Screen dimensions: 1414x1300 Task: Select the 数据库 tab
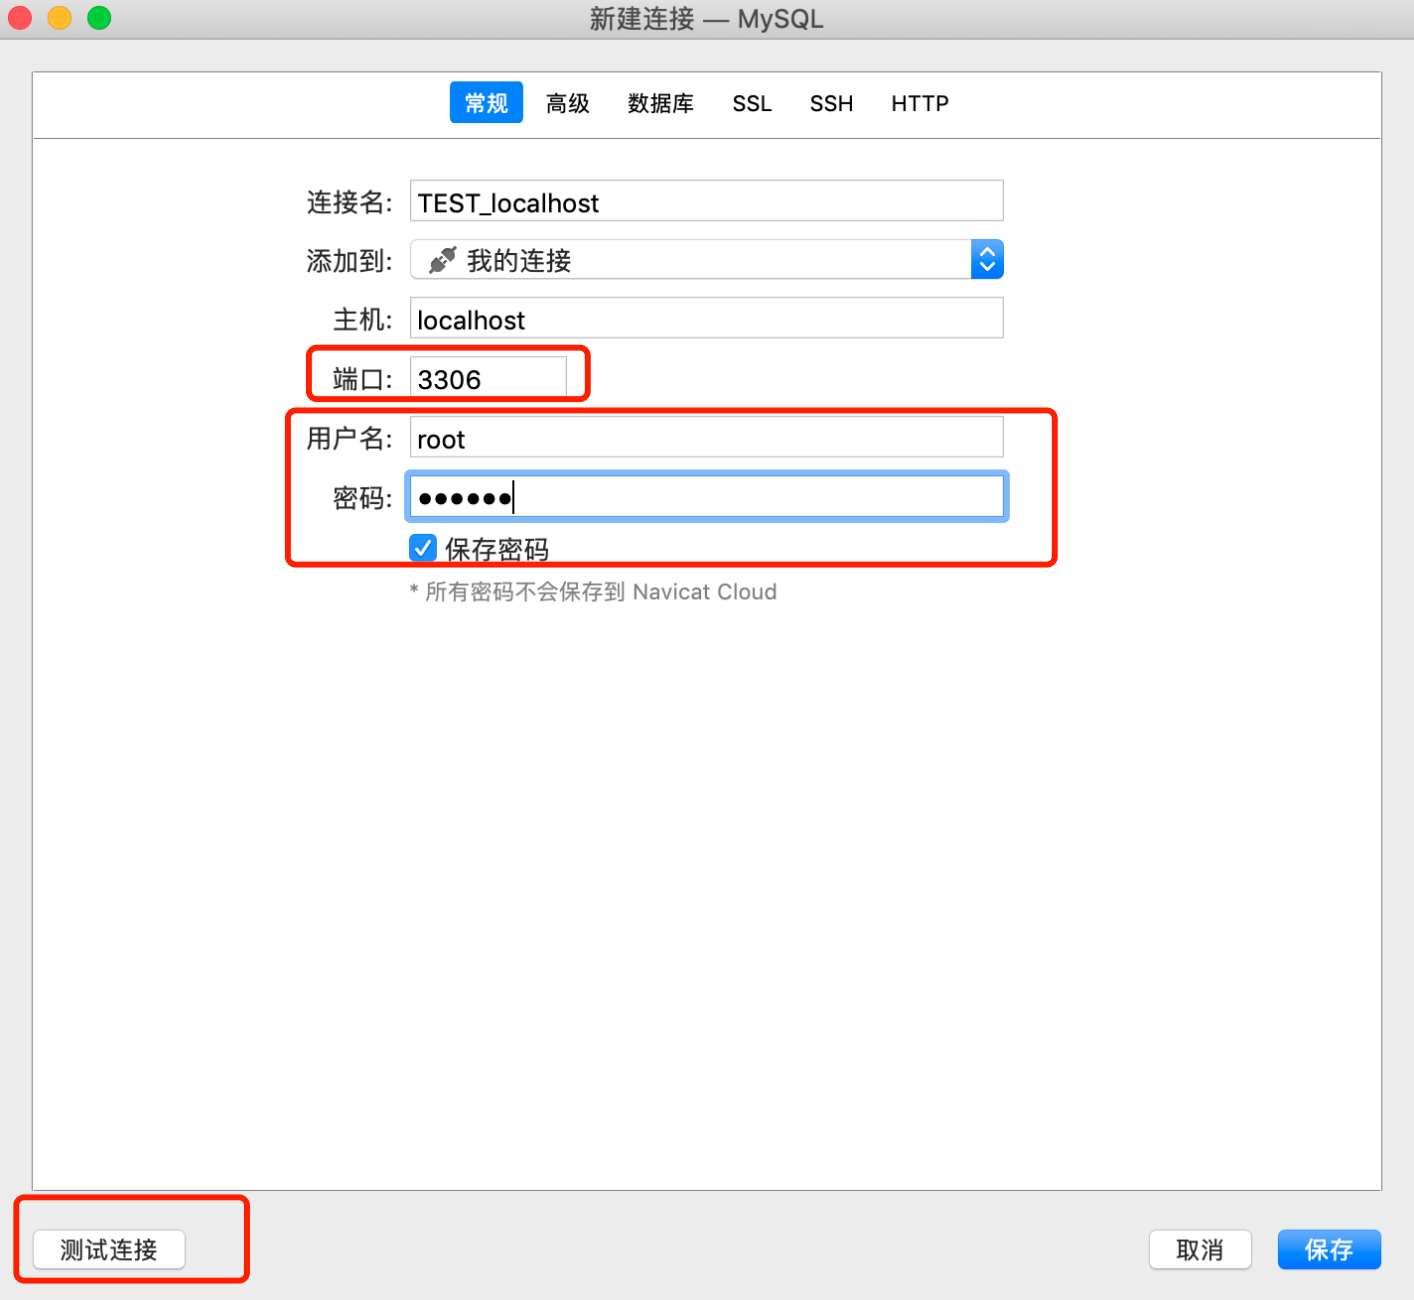(660, 103)
